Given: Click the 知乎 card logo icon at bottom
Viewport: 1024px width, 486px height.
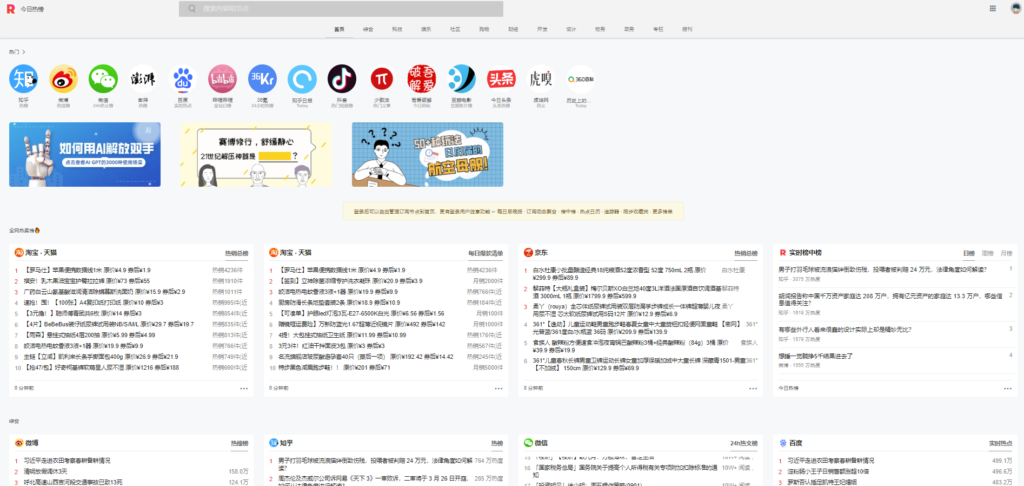Looking at the screenshot, I should coord(274,443).
